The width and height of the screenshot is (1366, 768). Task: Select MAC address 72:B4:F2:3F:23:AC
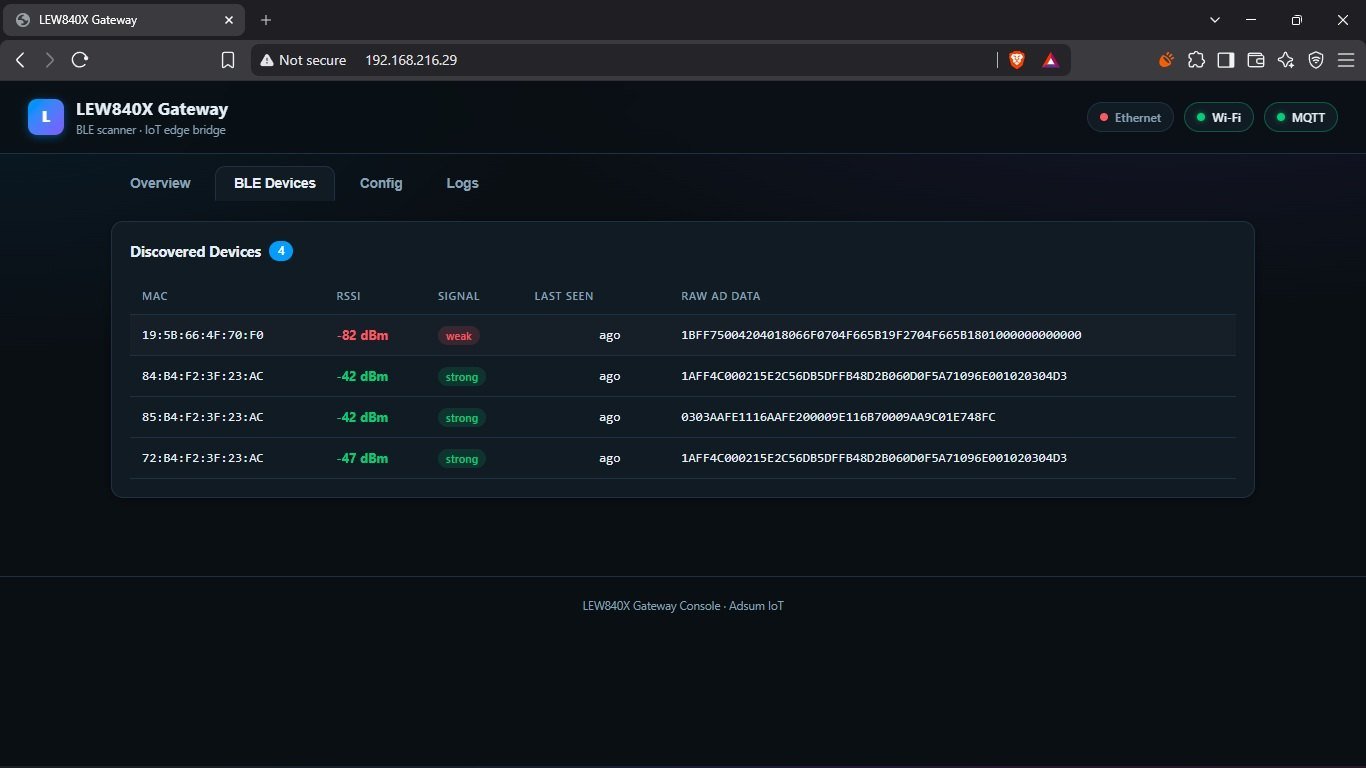coord(203,458)
